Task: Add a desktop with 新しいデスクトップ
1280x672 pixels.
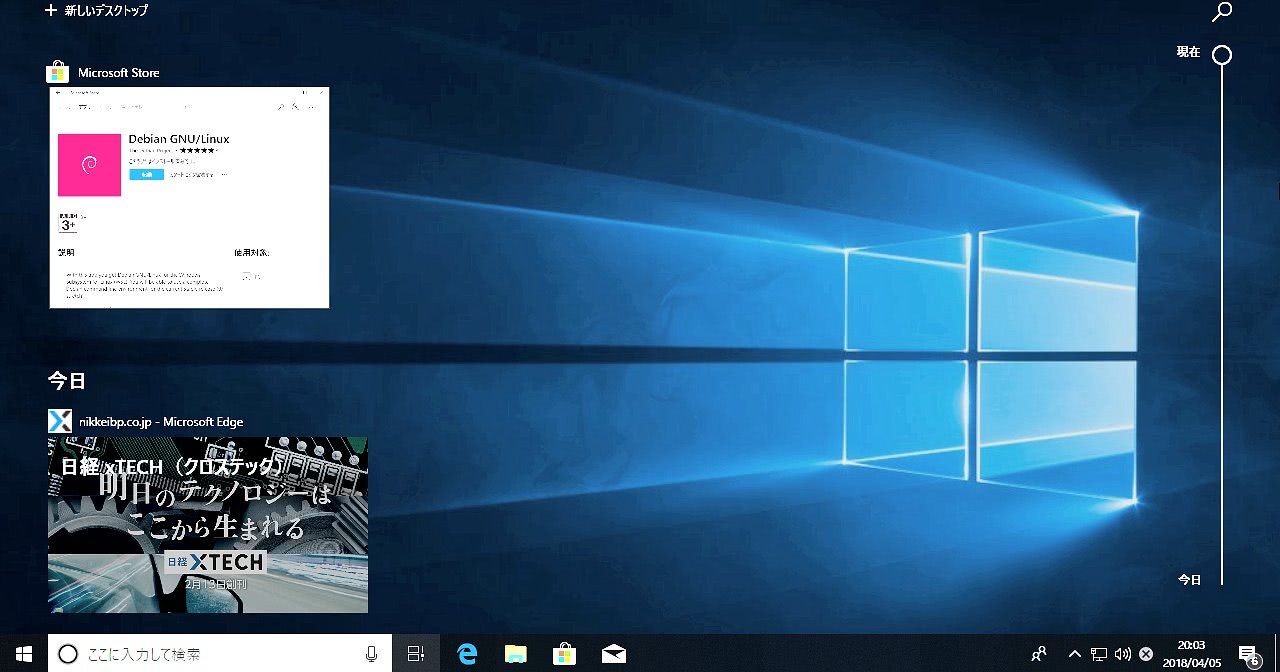Action: click(x=96, y=11)
